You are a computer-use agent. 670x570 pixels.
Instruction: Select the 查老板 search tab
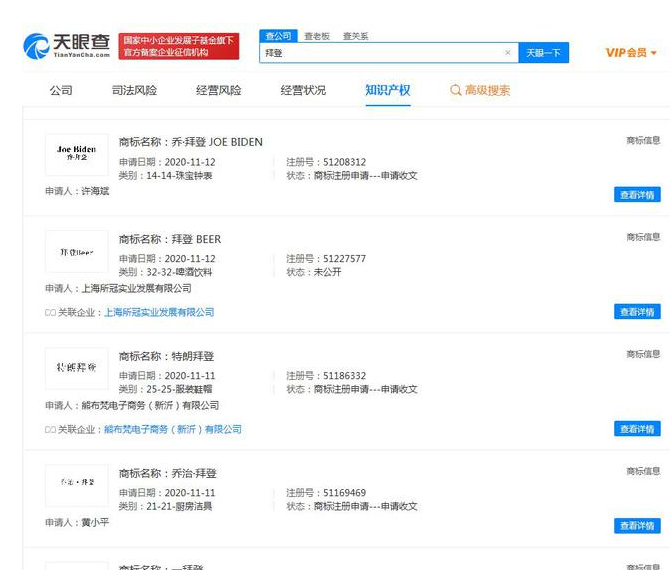(317, 36)
